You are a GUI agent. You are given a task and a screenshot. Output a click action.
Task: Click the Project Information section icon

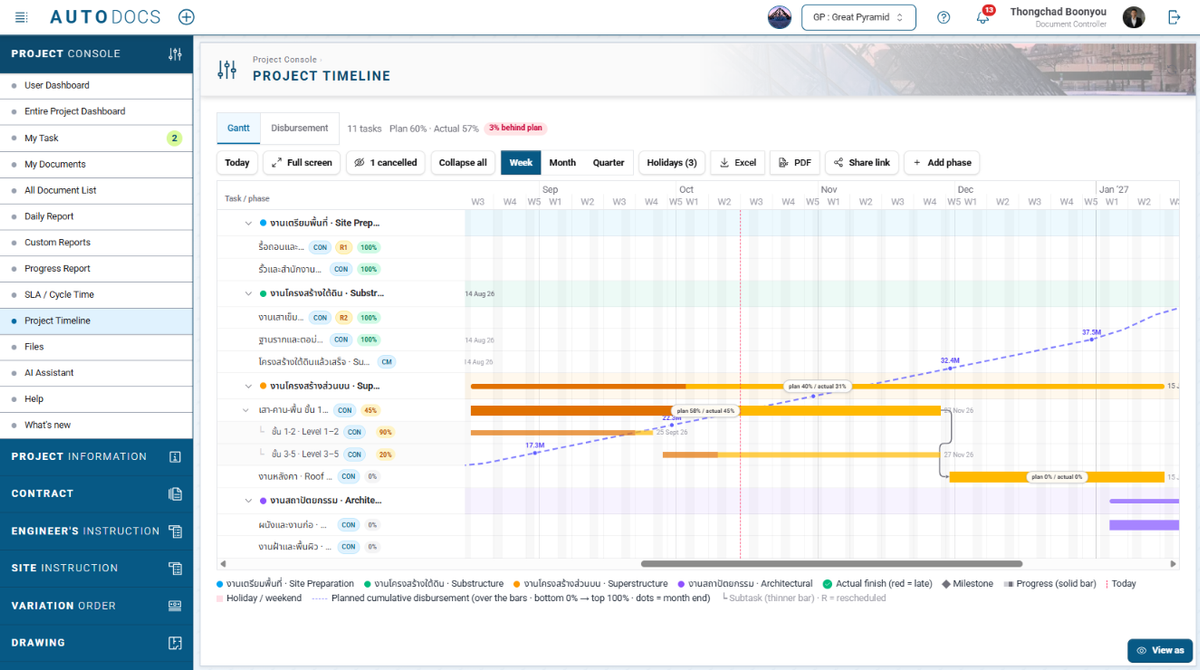pos(175,457)
